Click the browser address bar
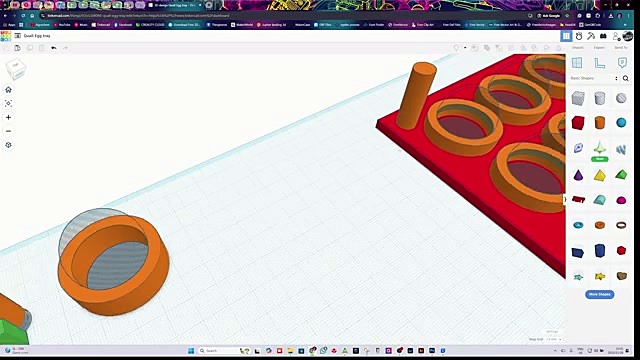The height and width of the screenshot is (360, 640). (282, 16)
